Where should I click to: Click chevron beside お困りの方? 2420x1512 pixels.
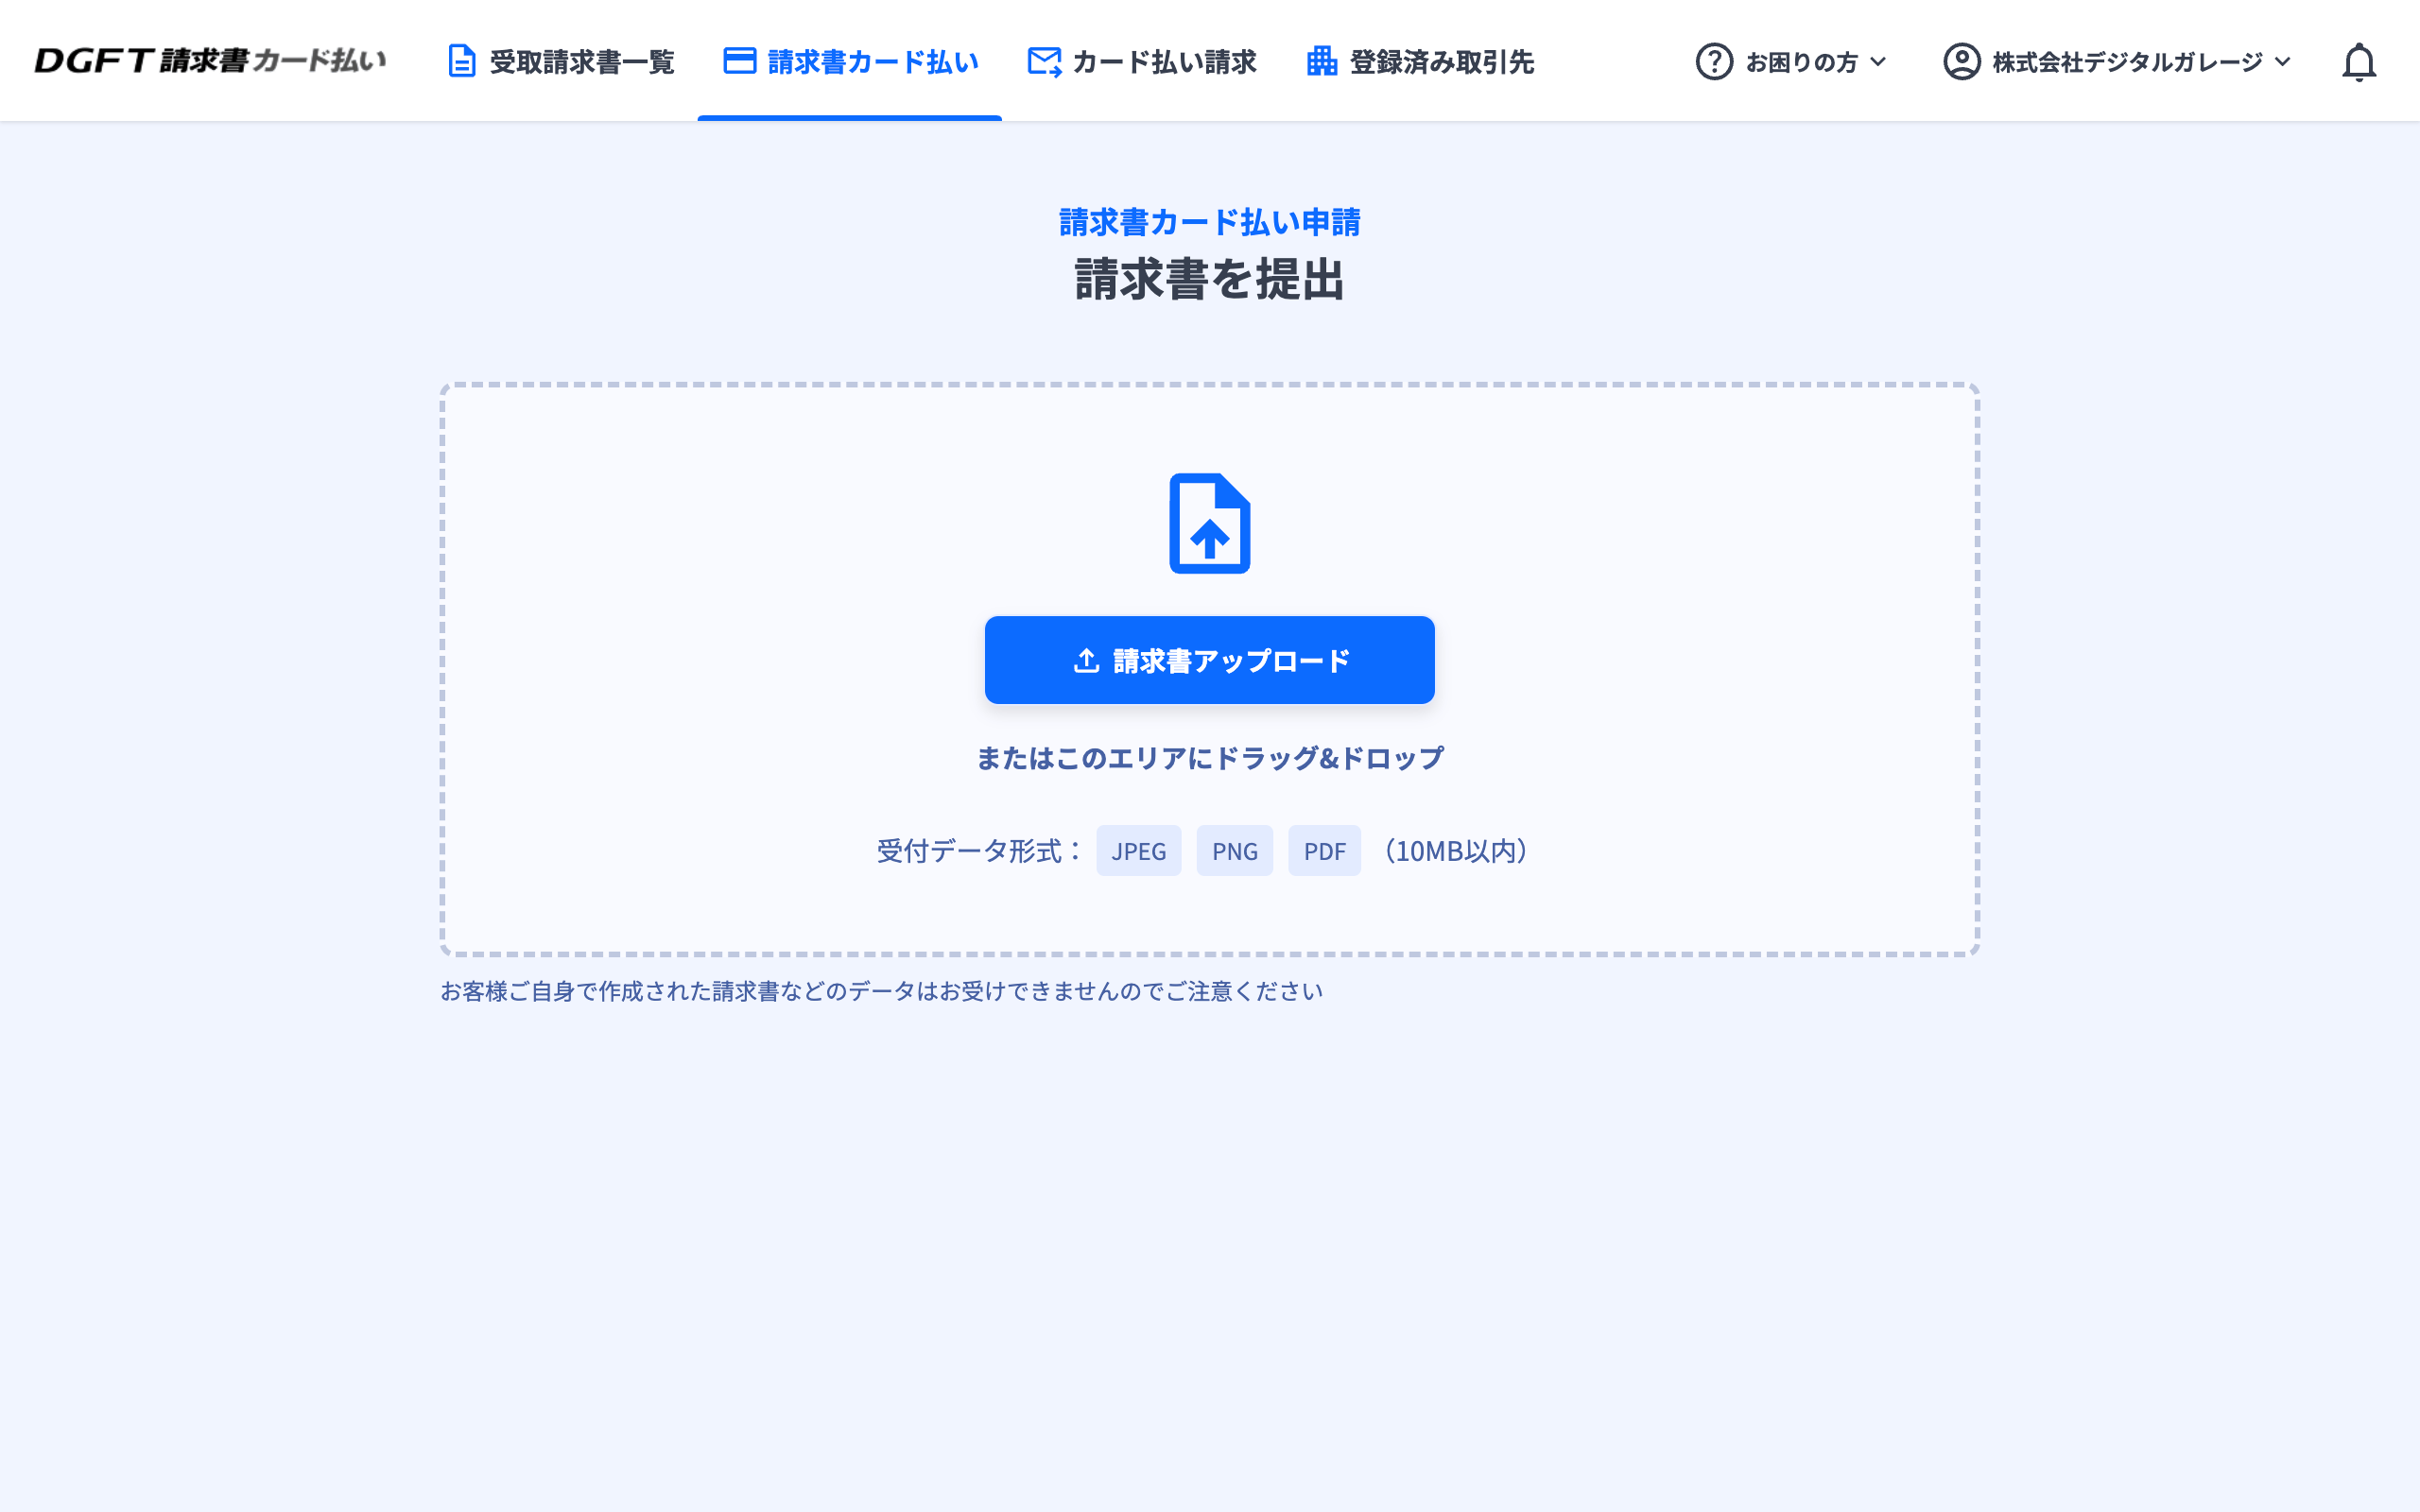click(x=1878, y=62)
